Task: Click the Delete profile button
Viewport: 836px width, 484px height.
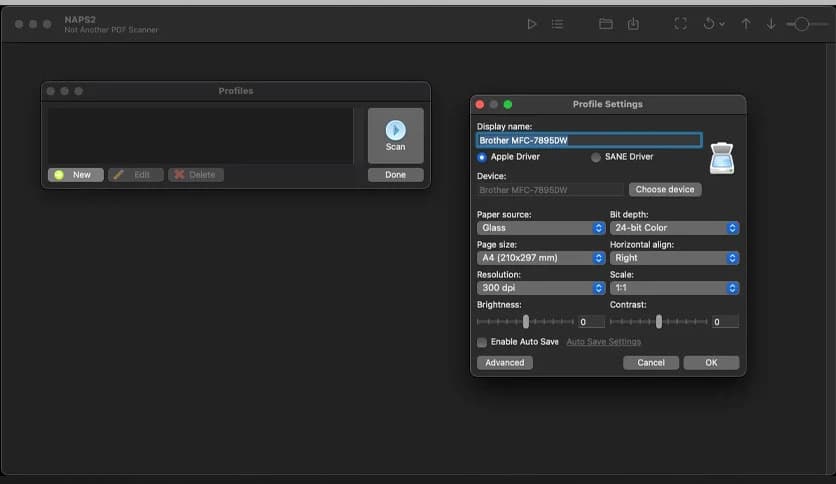Action: click(x=196, y=175)
